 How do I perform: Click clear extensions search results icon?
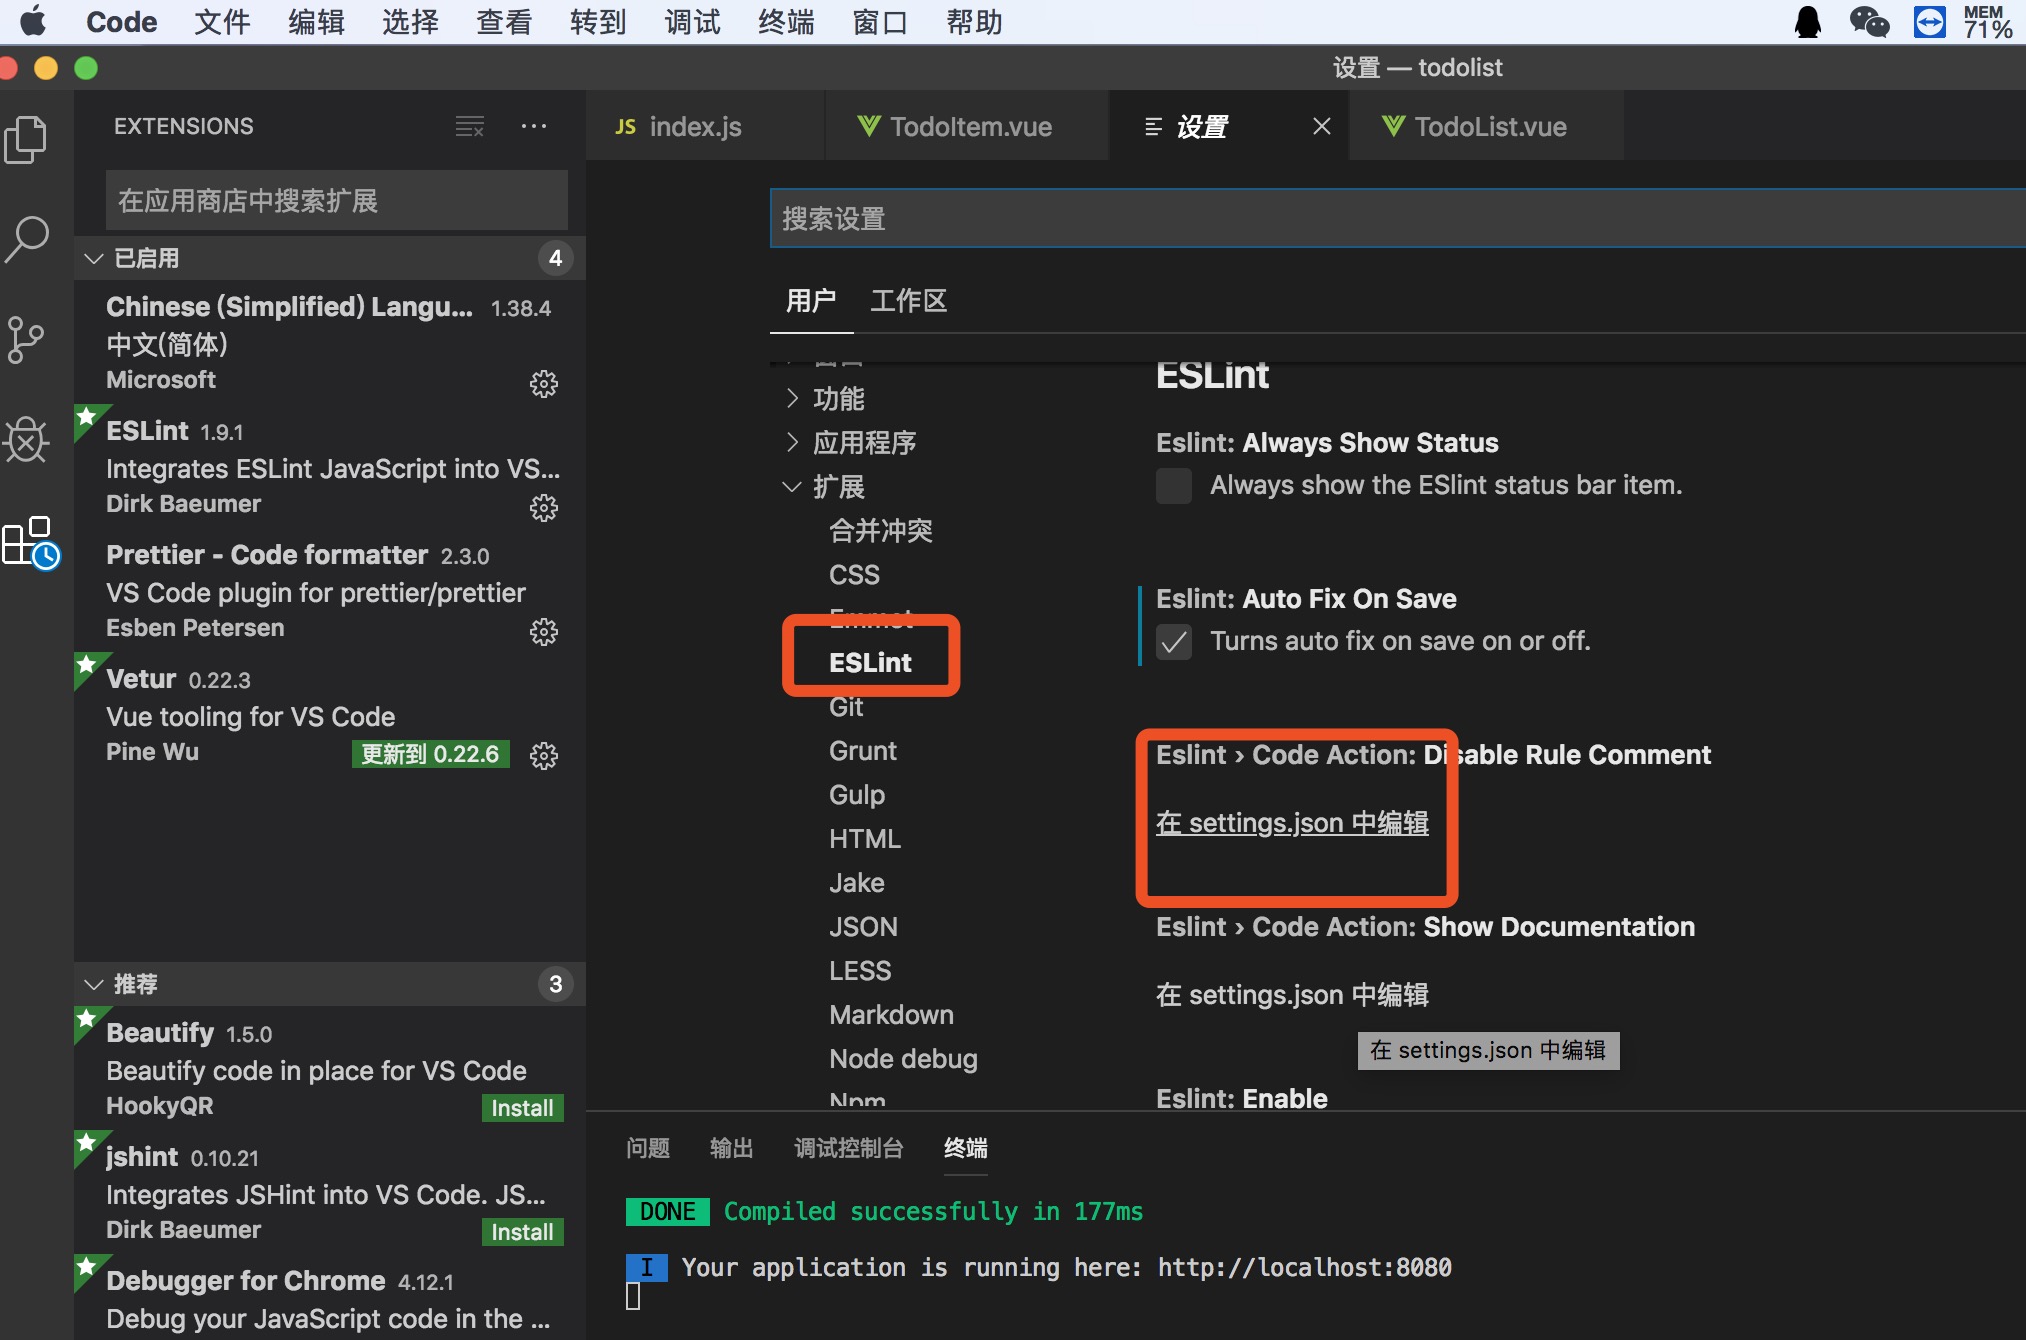click(x=469, y=127)
